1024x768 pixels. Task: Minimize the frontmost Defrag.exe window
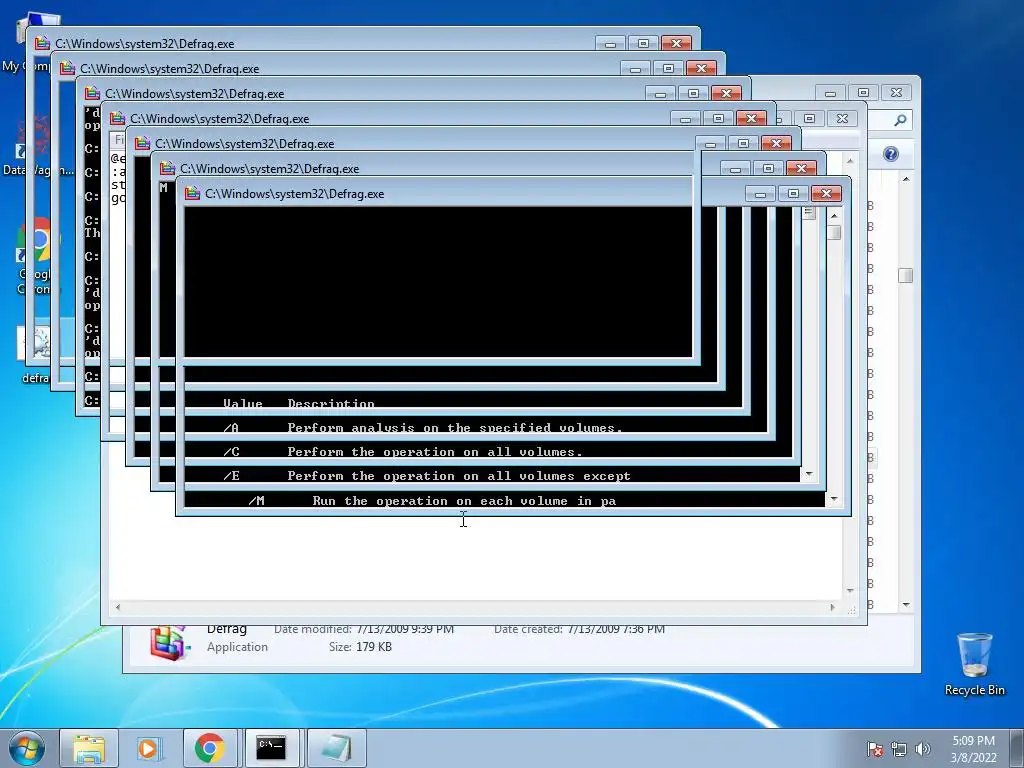click(x=760, y=193)
